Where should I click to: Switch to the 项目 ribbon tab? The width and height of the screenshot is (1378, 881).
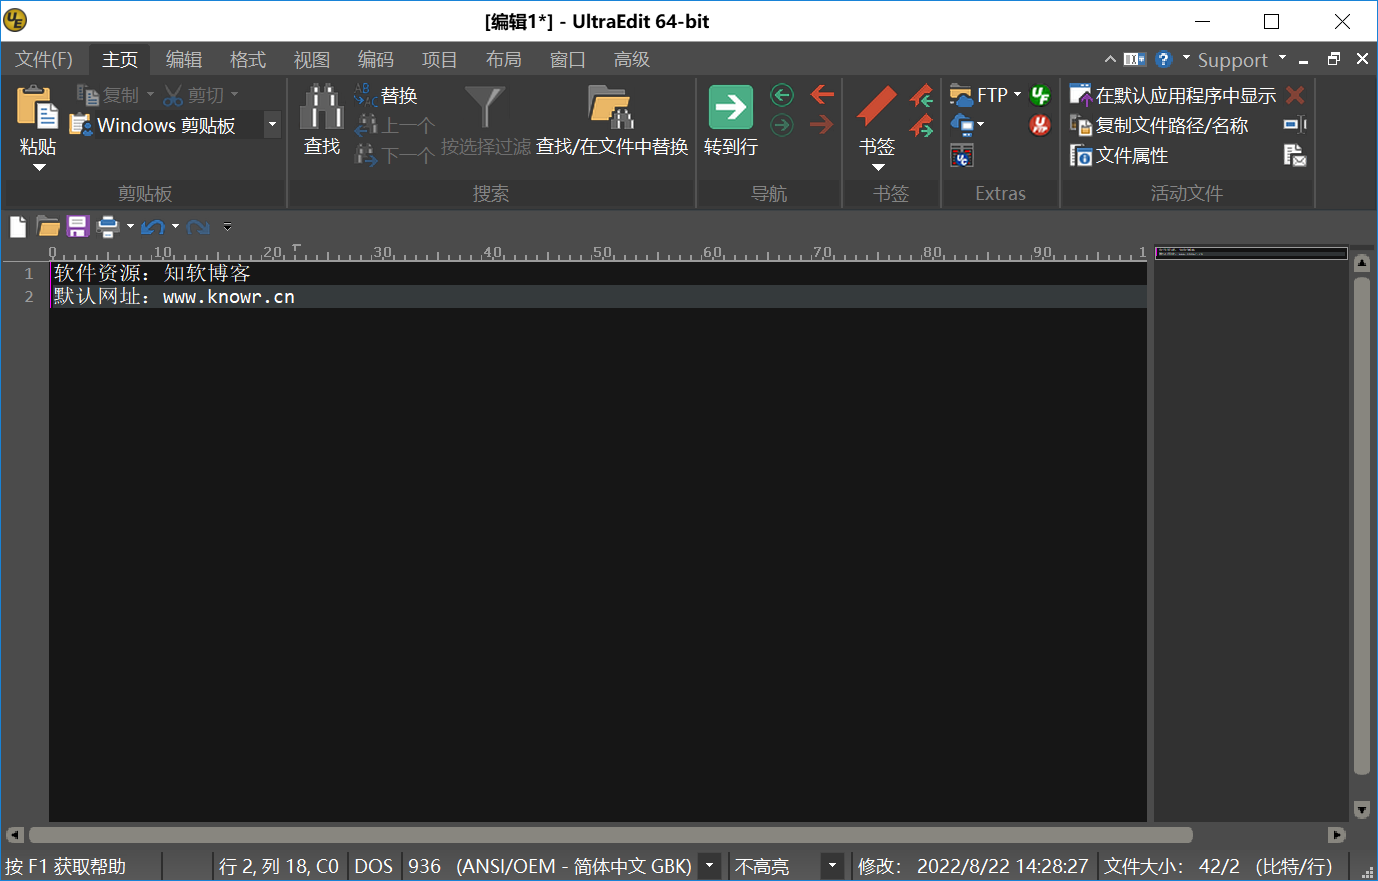click(440, 59)
